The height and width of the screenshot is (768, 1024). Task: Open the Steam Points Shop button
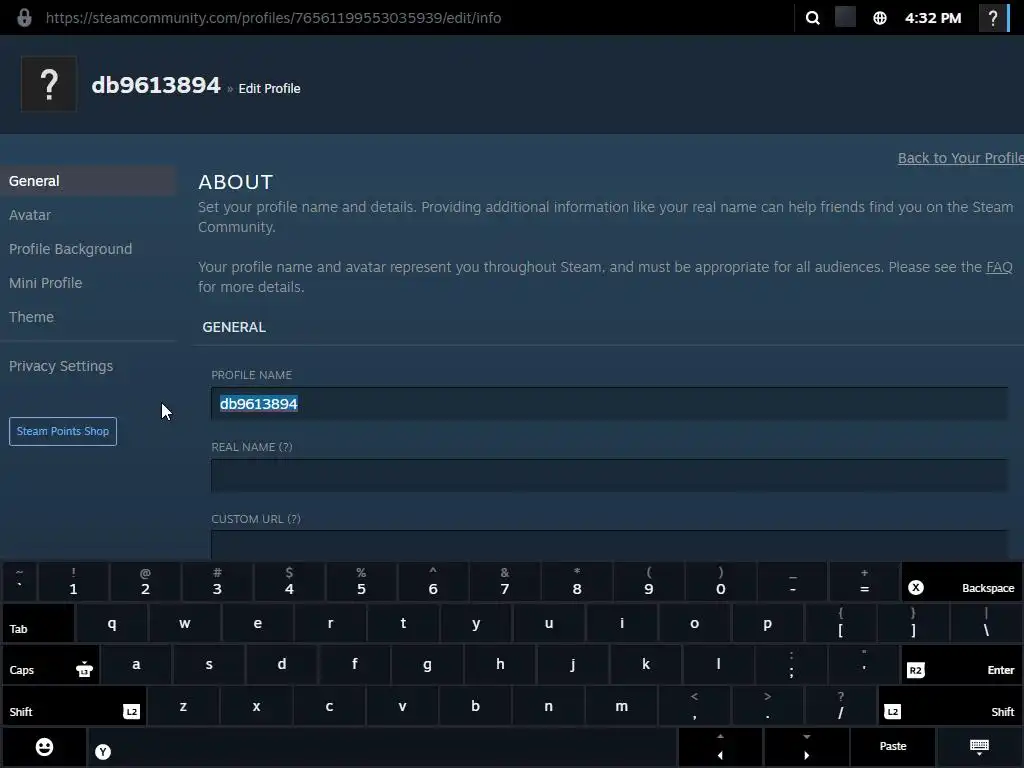point(63,431)
